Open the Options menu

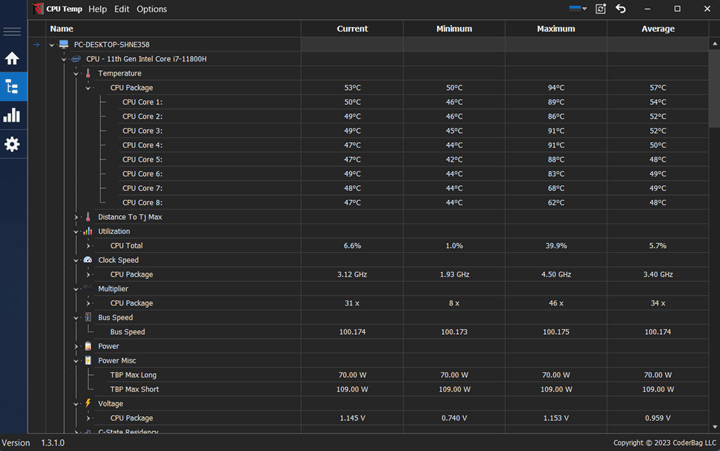[x=152, y=9]
